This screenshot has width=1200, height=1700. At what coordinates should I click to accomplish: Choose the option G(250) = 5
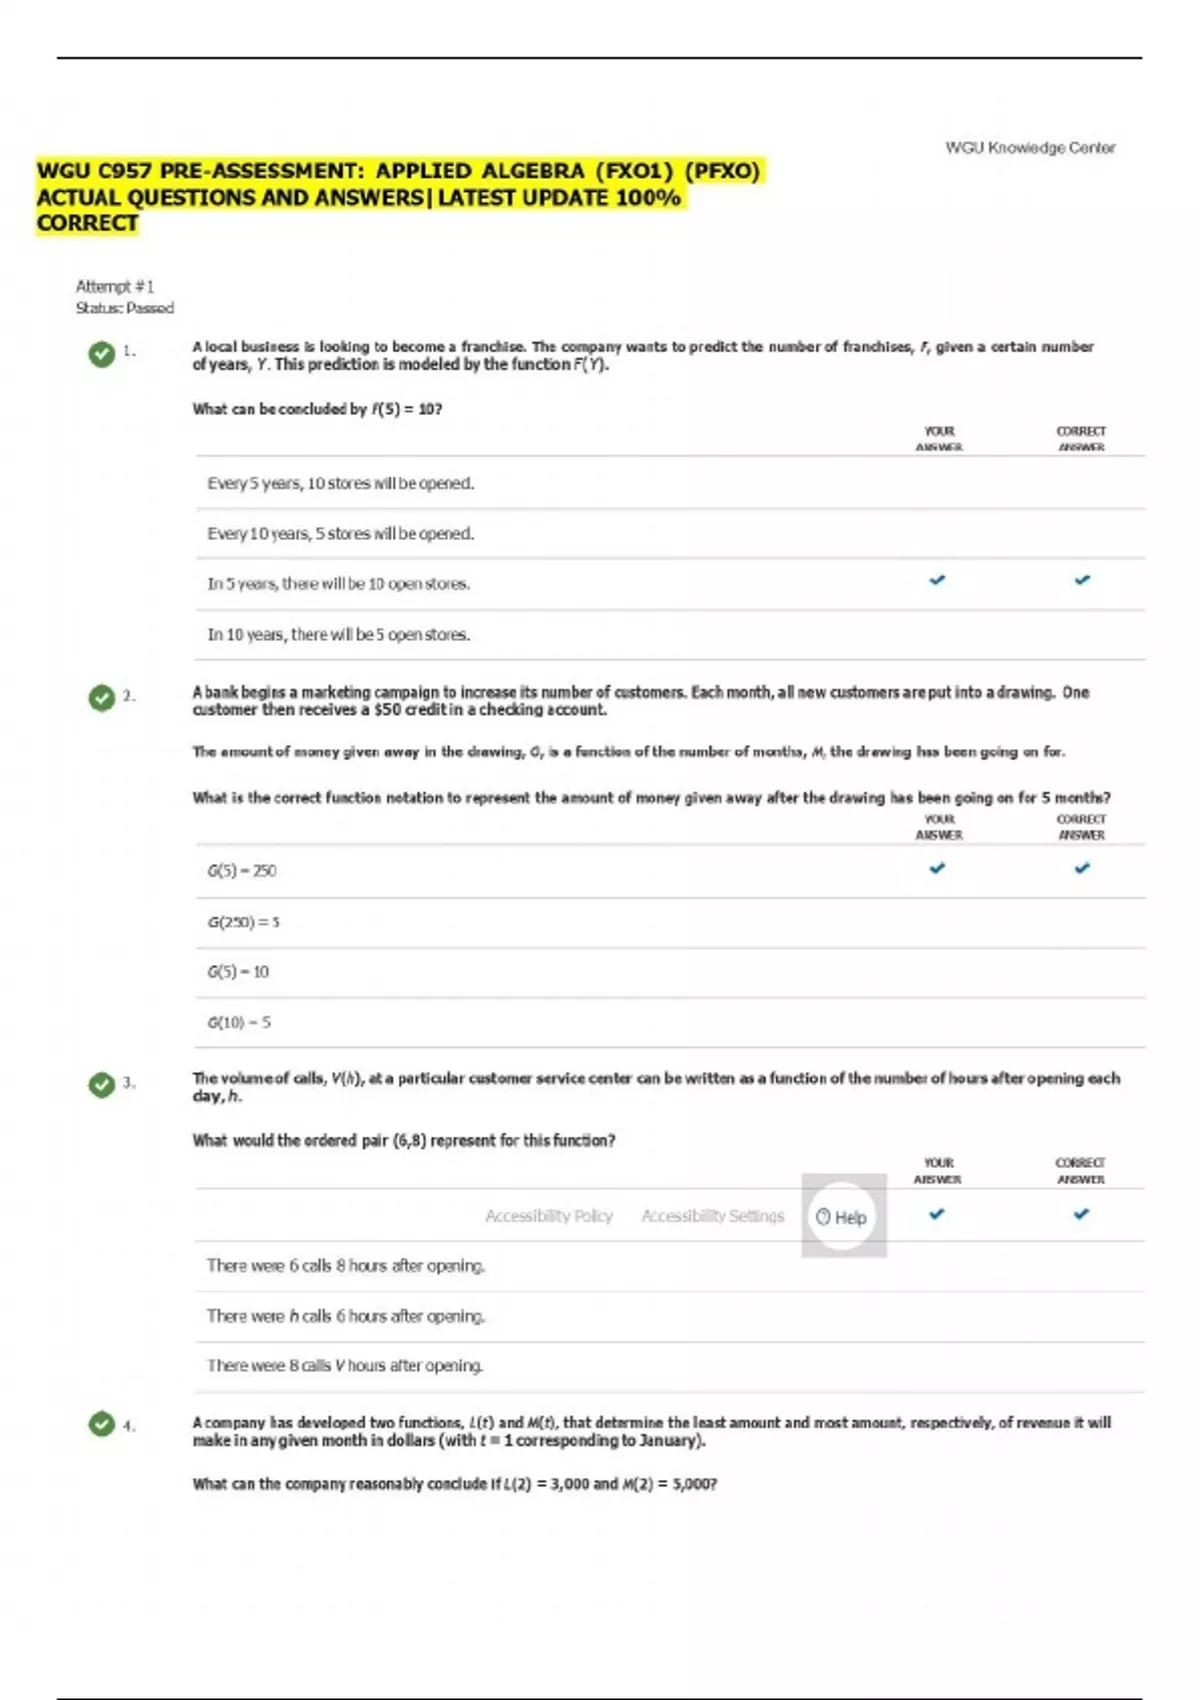pos(243,922)
